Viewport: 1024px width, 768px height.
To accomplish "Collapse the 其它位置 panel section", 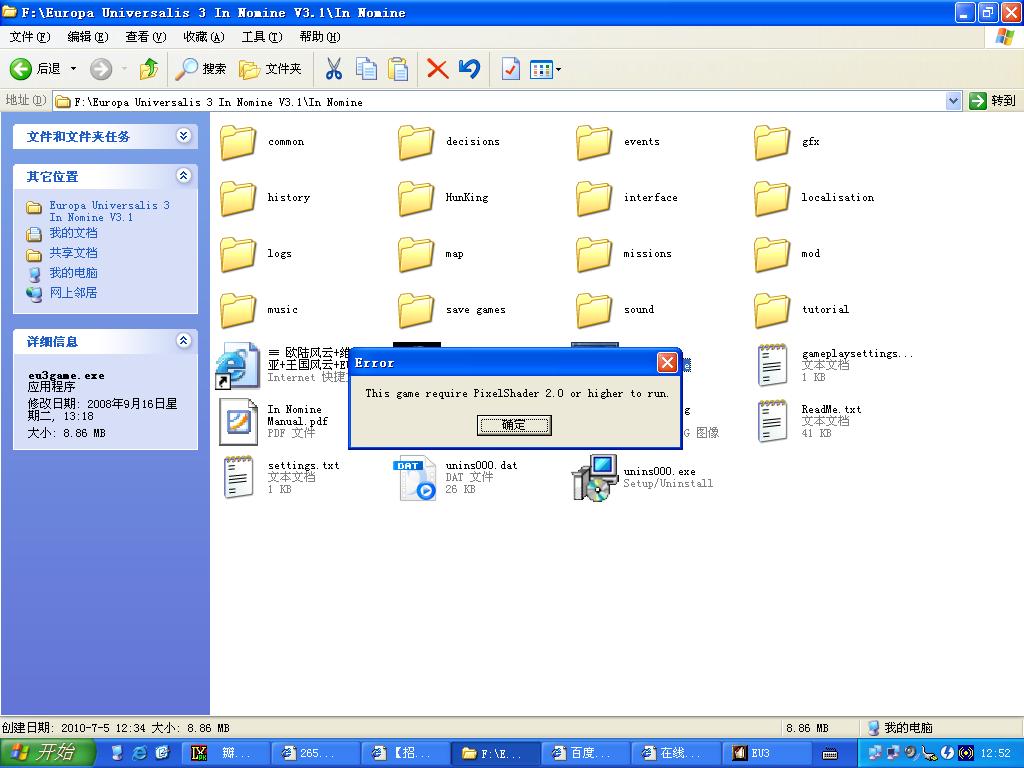I will click(183, 176).
